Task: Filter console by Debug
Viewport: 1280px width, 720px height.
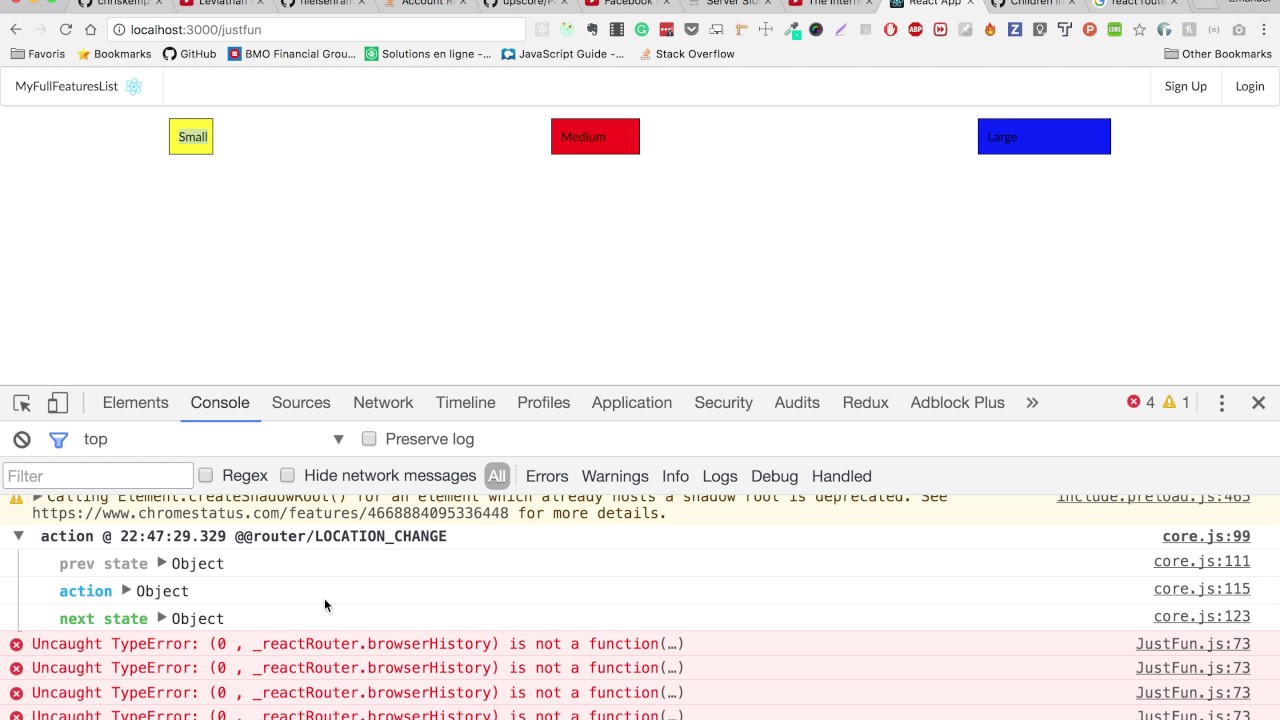Action: pyautogui.click(x=775, y=476)
